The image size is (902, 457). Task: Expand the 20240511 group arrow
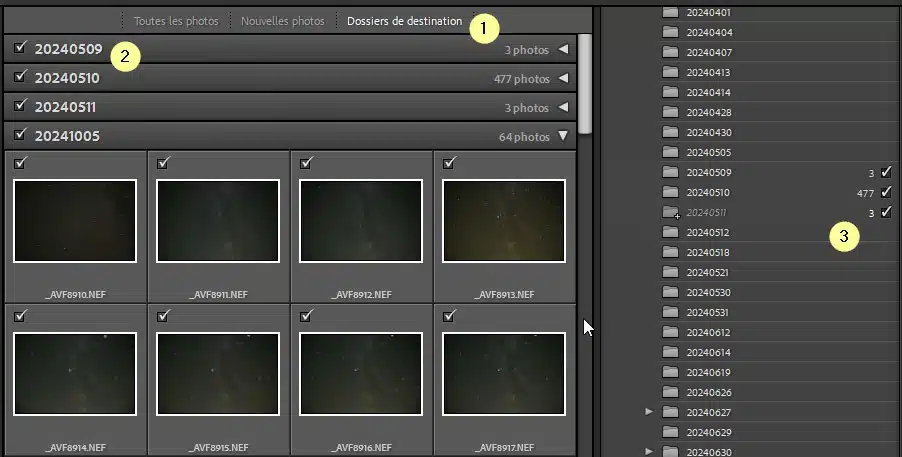[x=563, y=107]
